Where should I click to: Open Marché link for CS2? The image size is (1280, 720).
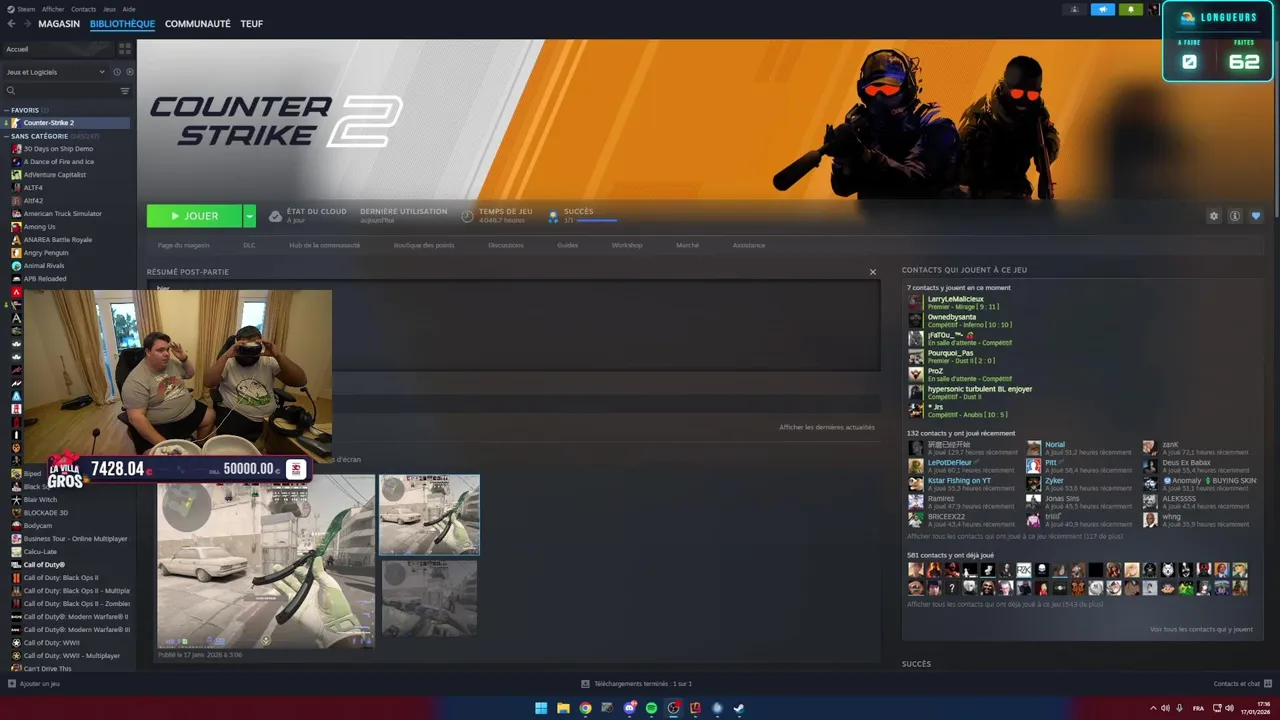point(687,245)
